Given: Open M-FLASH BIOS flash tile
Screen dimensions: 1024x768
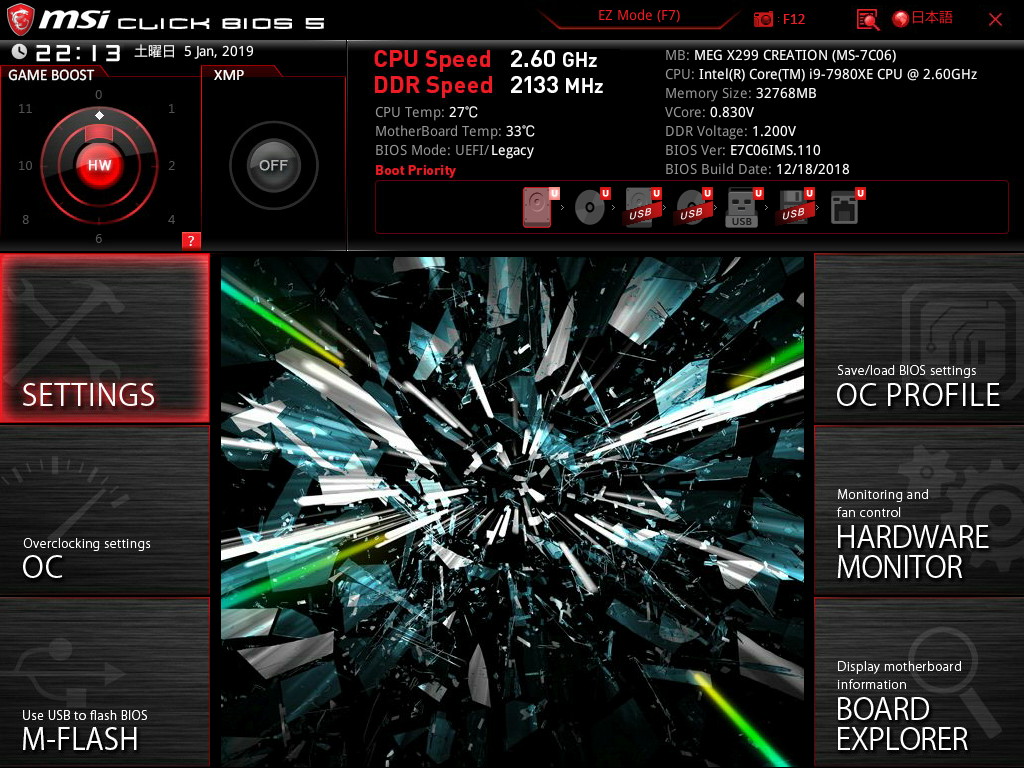Looking at the screenshot, I should click(x=104, y=682).
